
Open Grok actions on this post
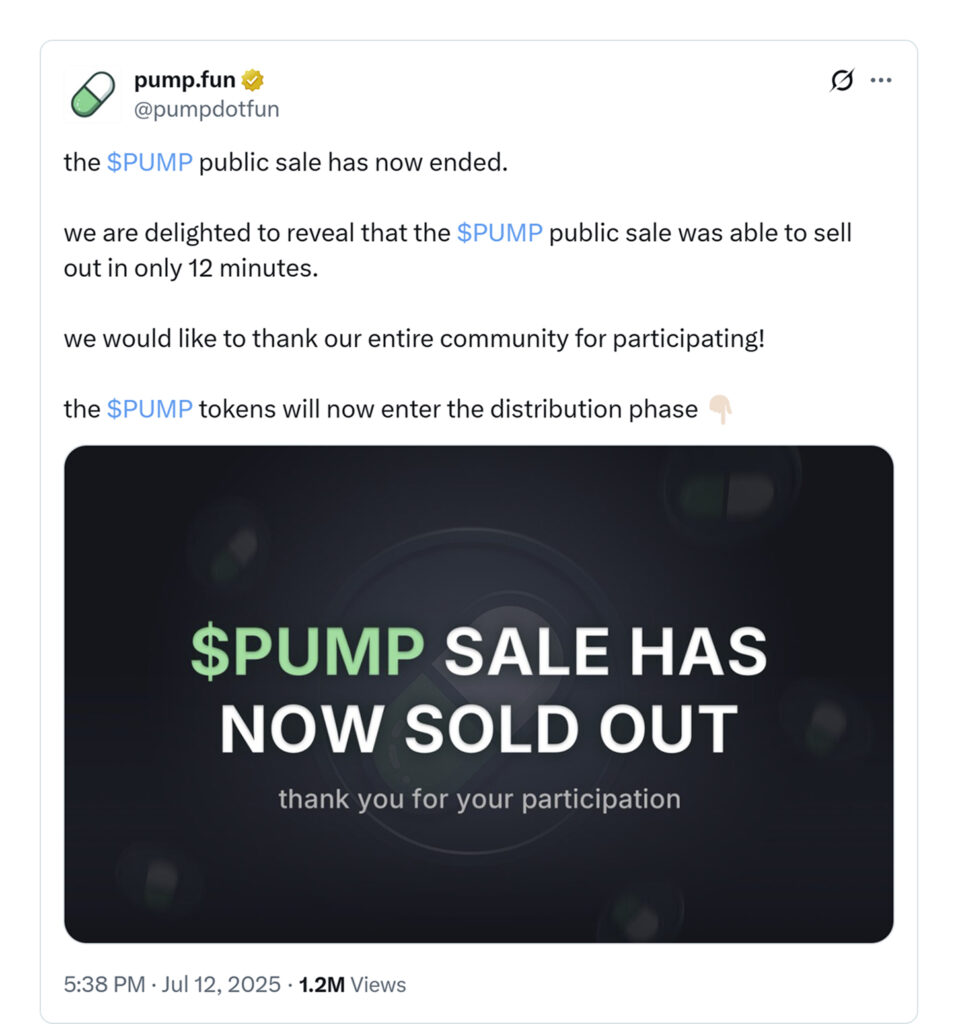843,79
